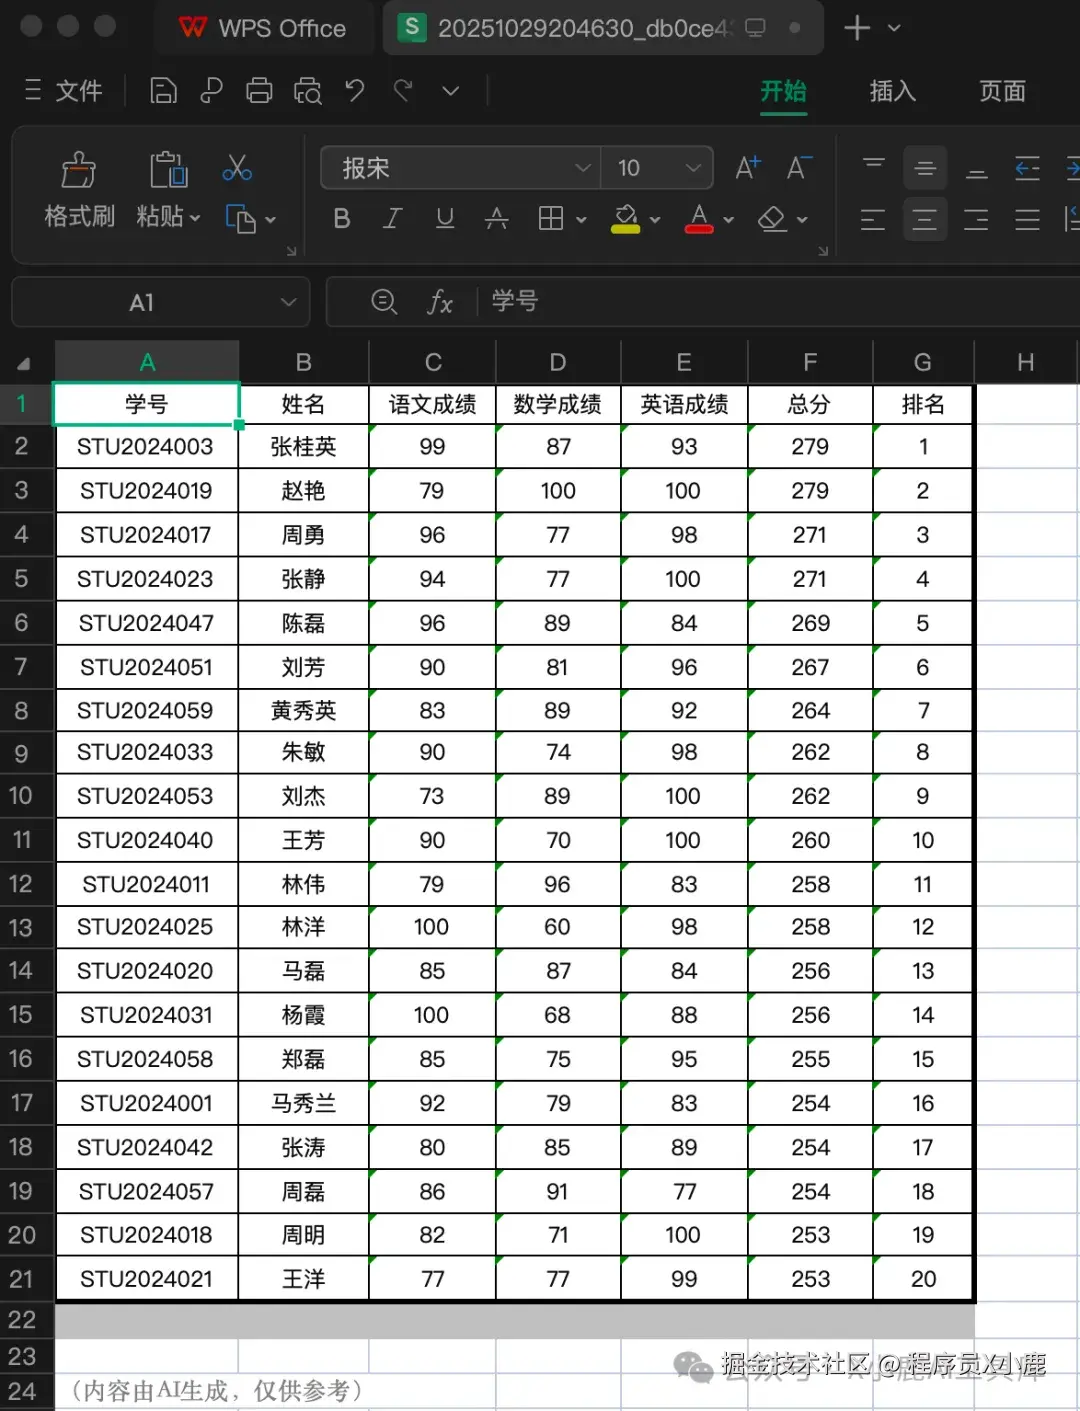1080x1411 pixels.
Task: Click the Save icon in quick access toolbar
Action: coord(163,90)
